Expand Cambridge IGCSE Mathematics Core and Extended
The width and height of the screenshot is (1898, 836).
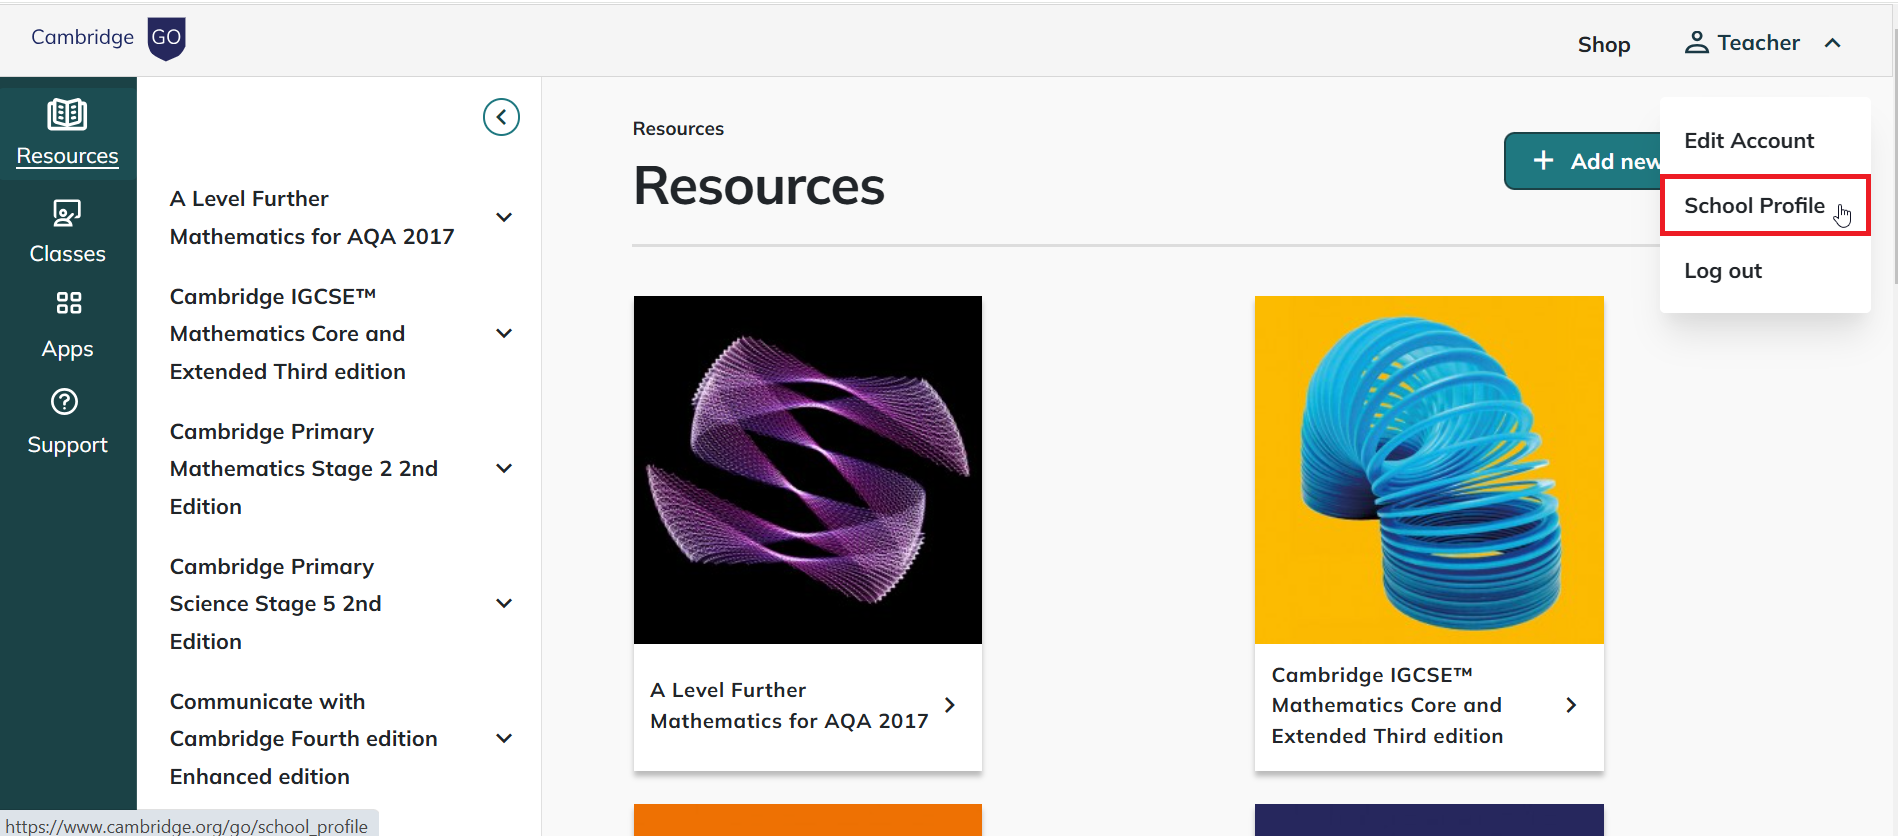504,333
